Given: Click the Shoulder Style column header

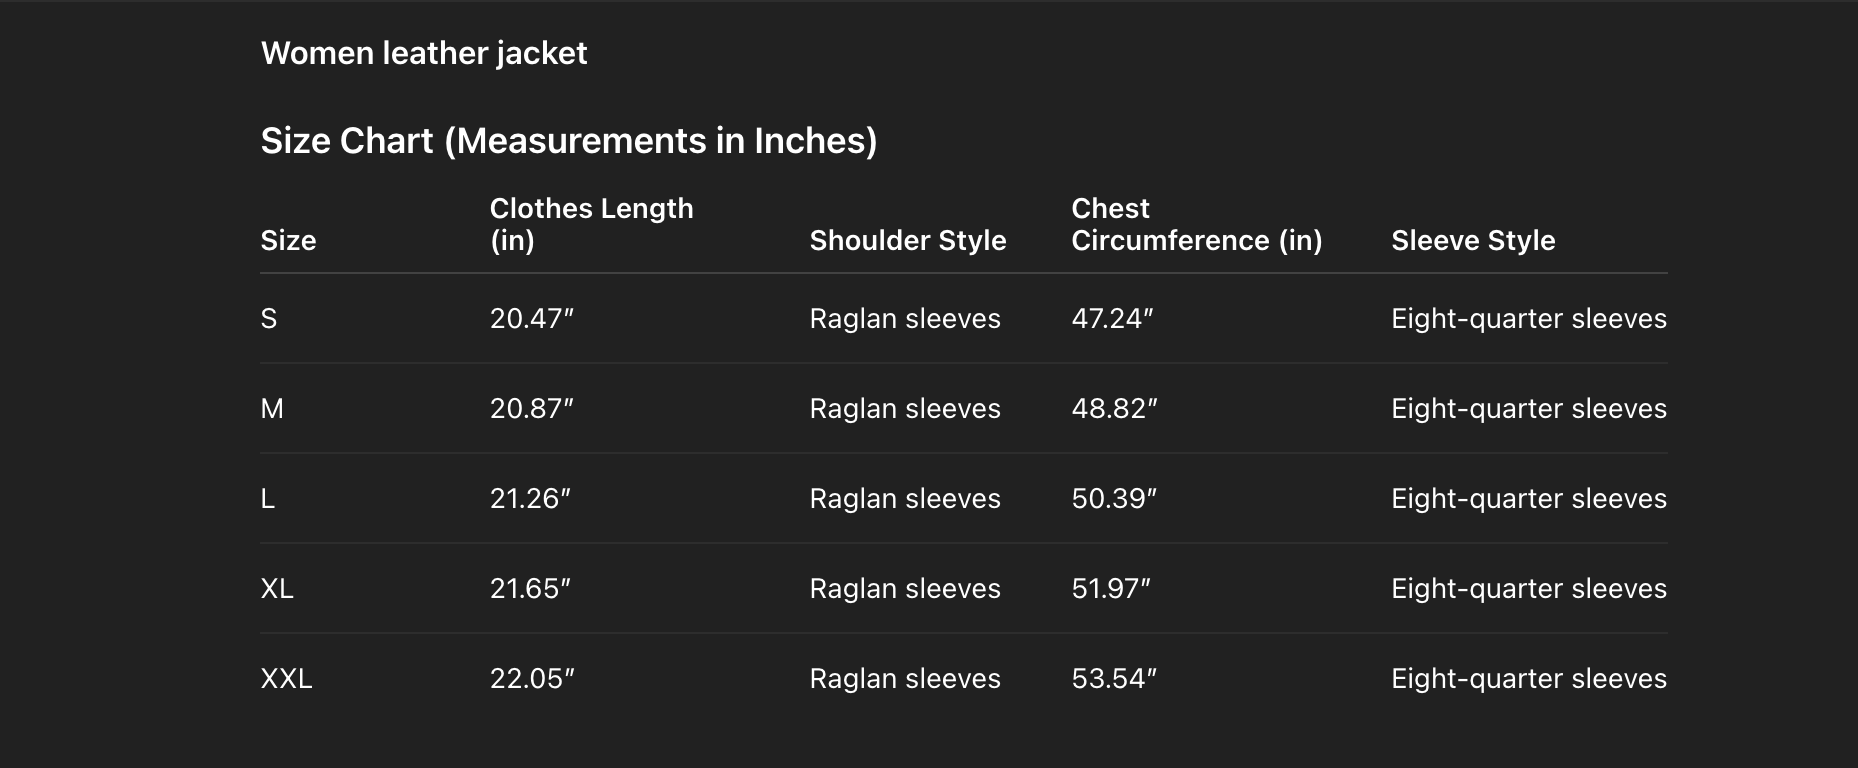Looking at the screenshot, I should 907,240.
